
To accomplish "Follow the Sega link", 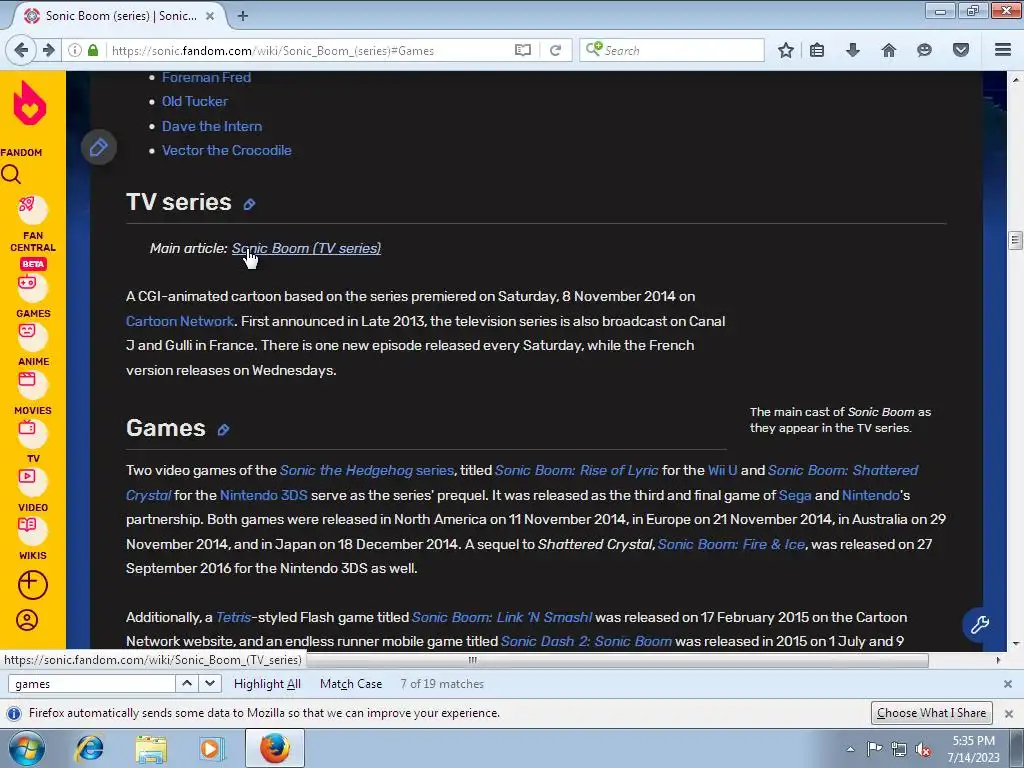I will [x=795, y=495].
